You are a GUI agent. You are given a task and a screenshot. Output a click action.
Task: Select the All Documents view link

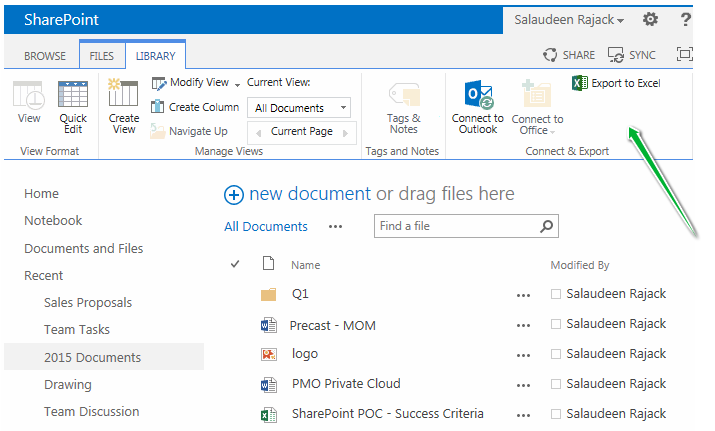pyautogui.click(x=266, y=226)
